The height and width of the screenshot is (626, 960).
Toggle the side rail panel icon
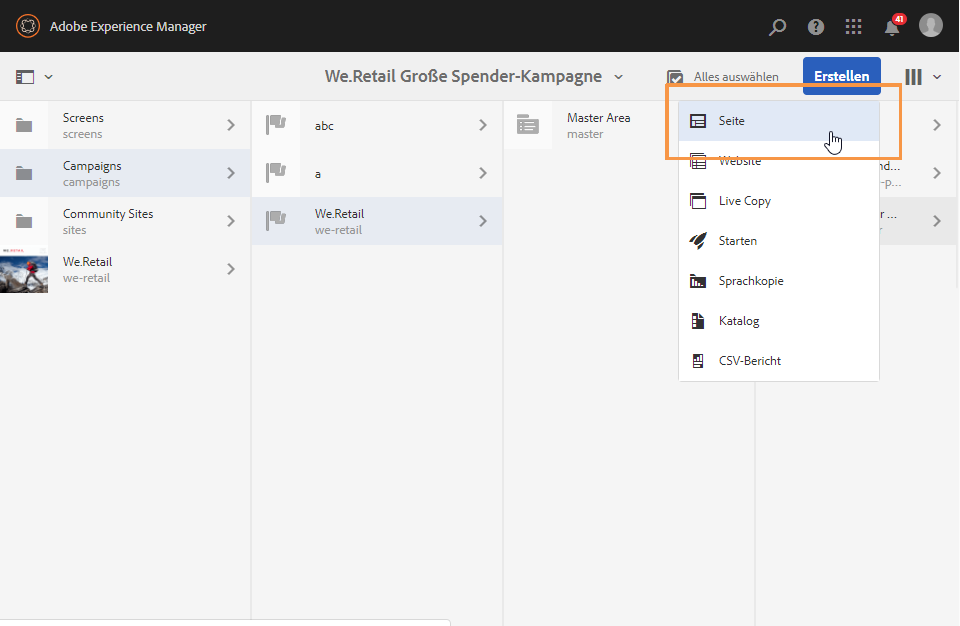point(26,77)
